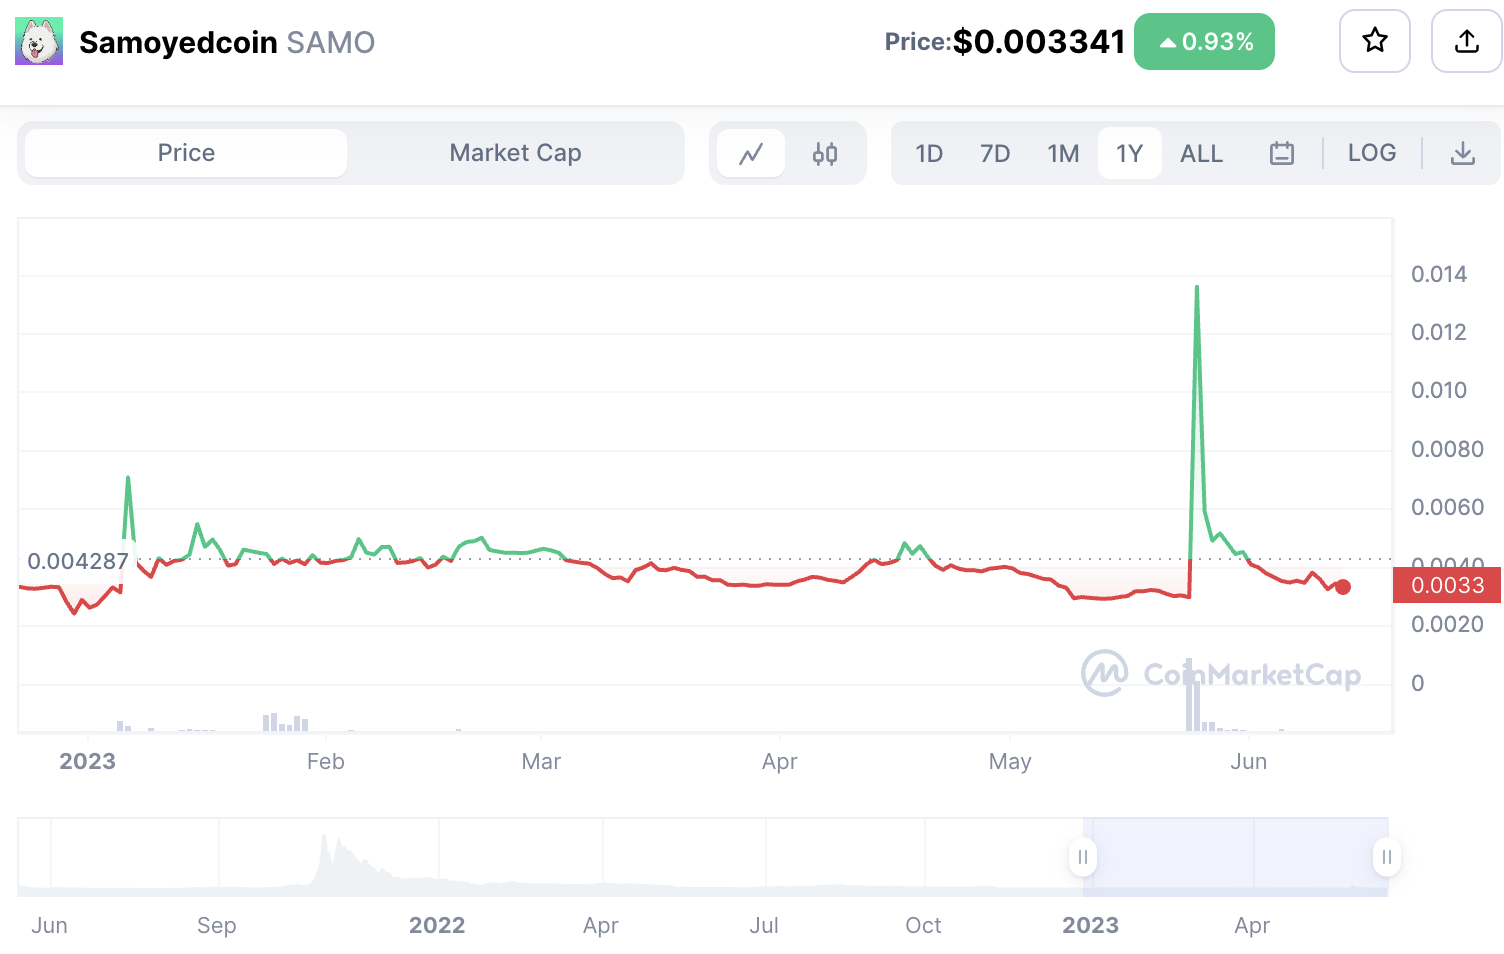Click the highlighted range in the overview timeline
The width and height of the screenshot is (1504, 954).
coord(1235,857)
